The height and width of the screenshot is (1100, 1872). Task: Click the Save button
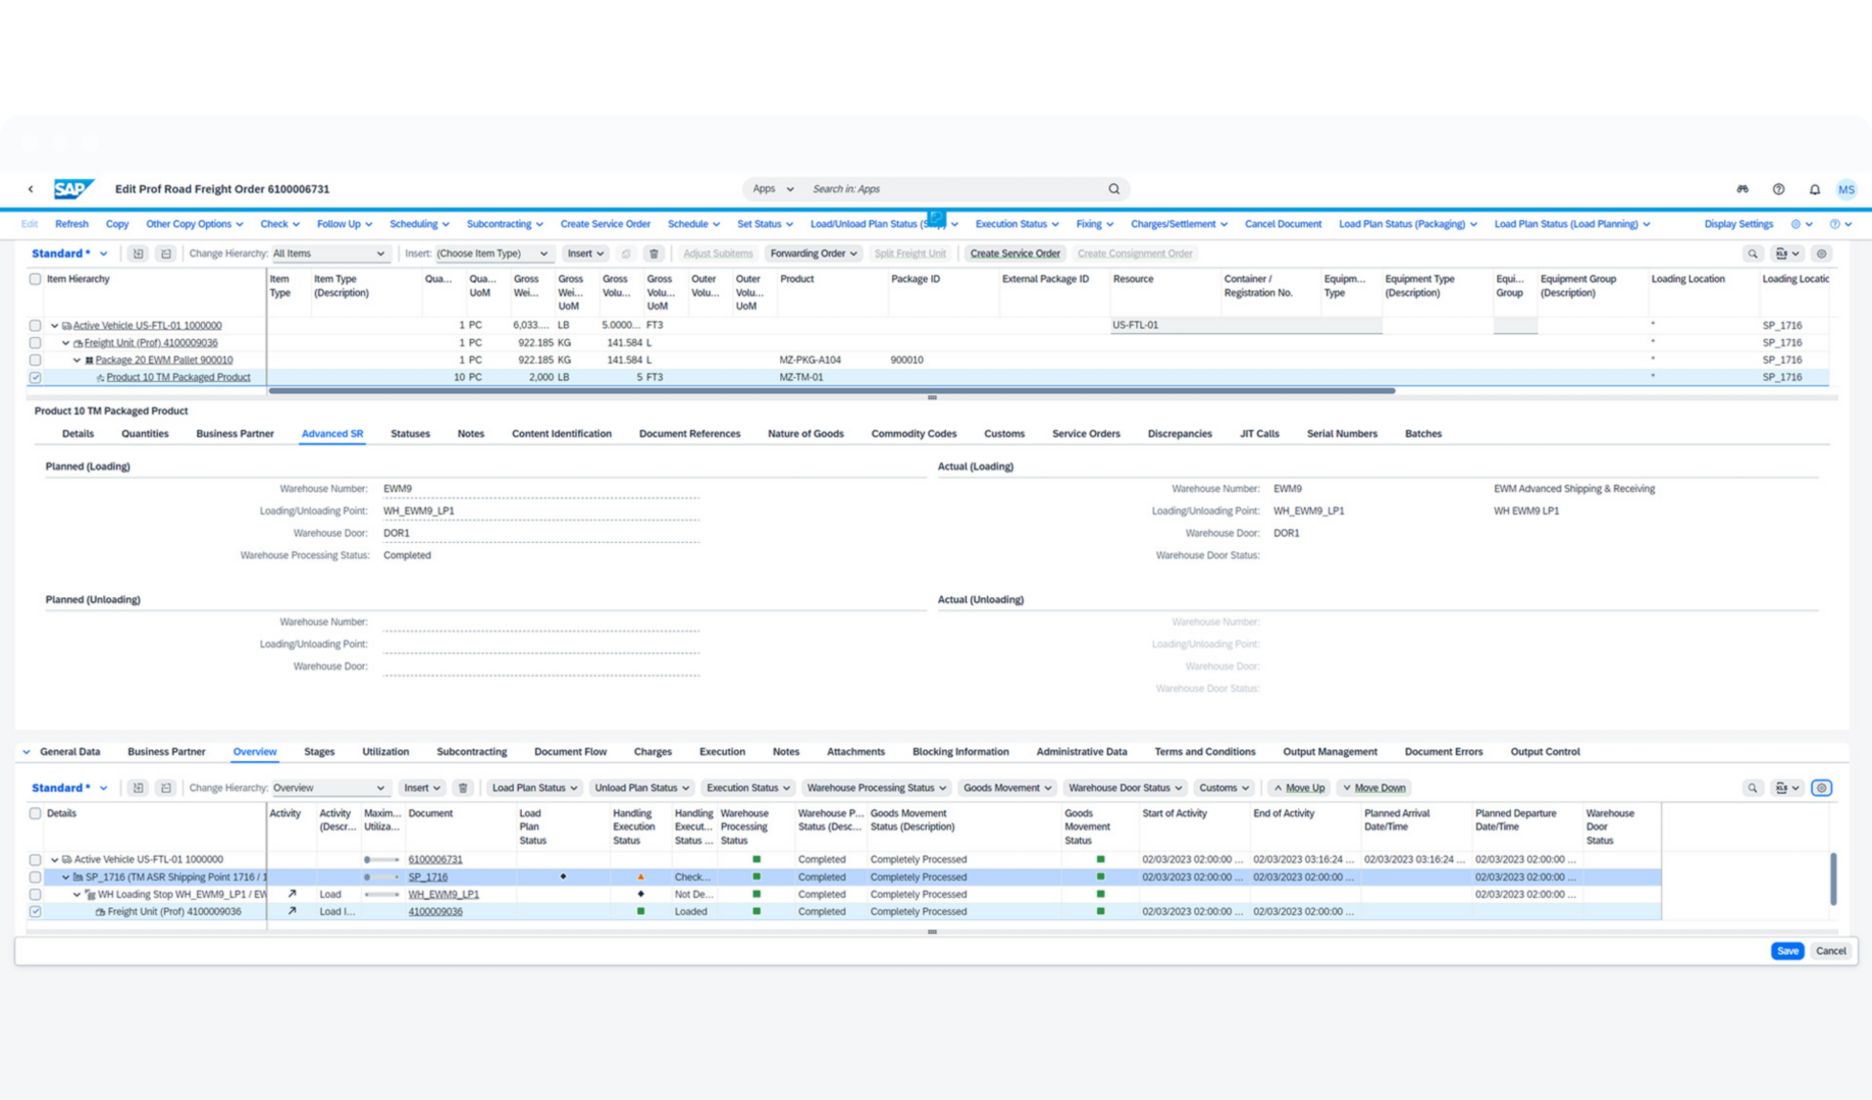click(1787, 951)
